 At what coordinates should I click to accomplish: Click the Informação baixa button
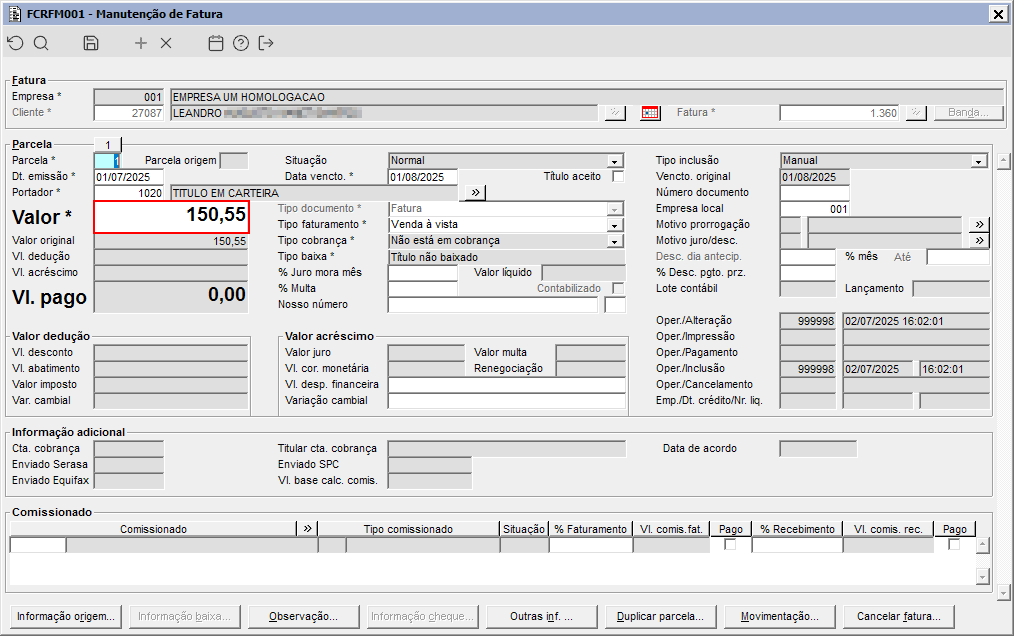point(184,617)
